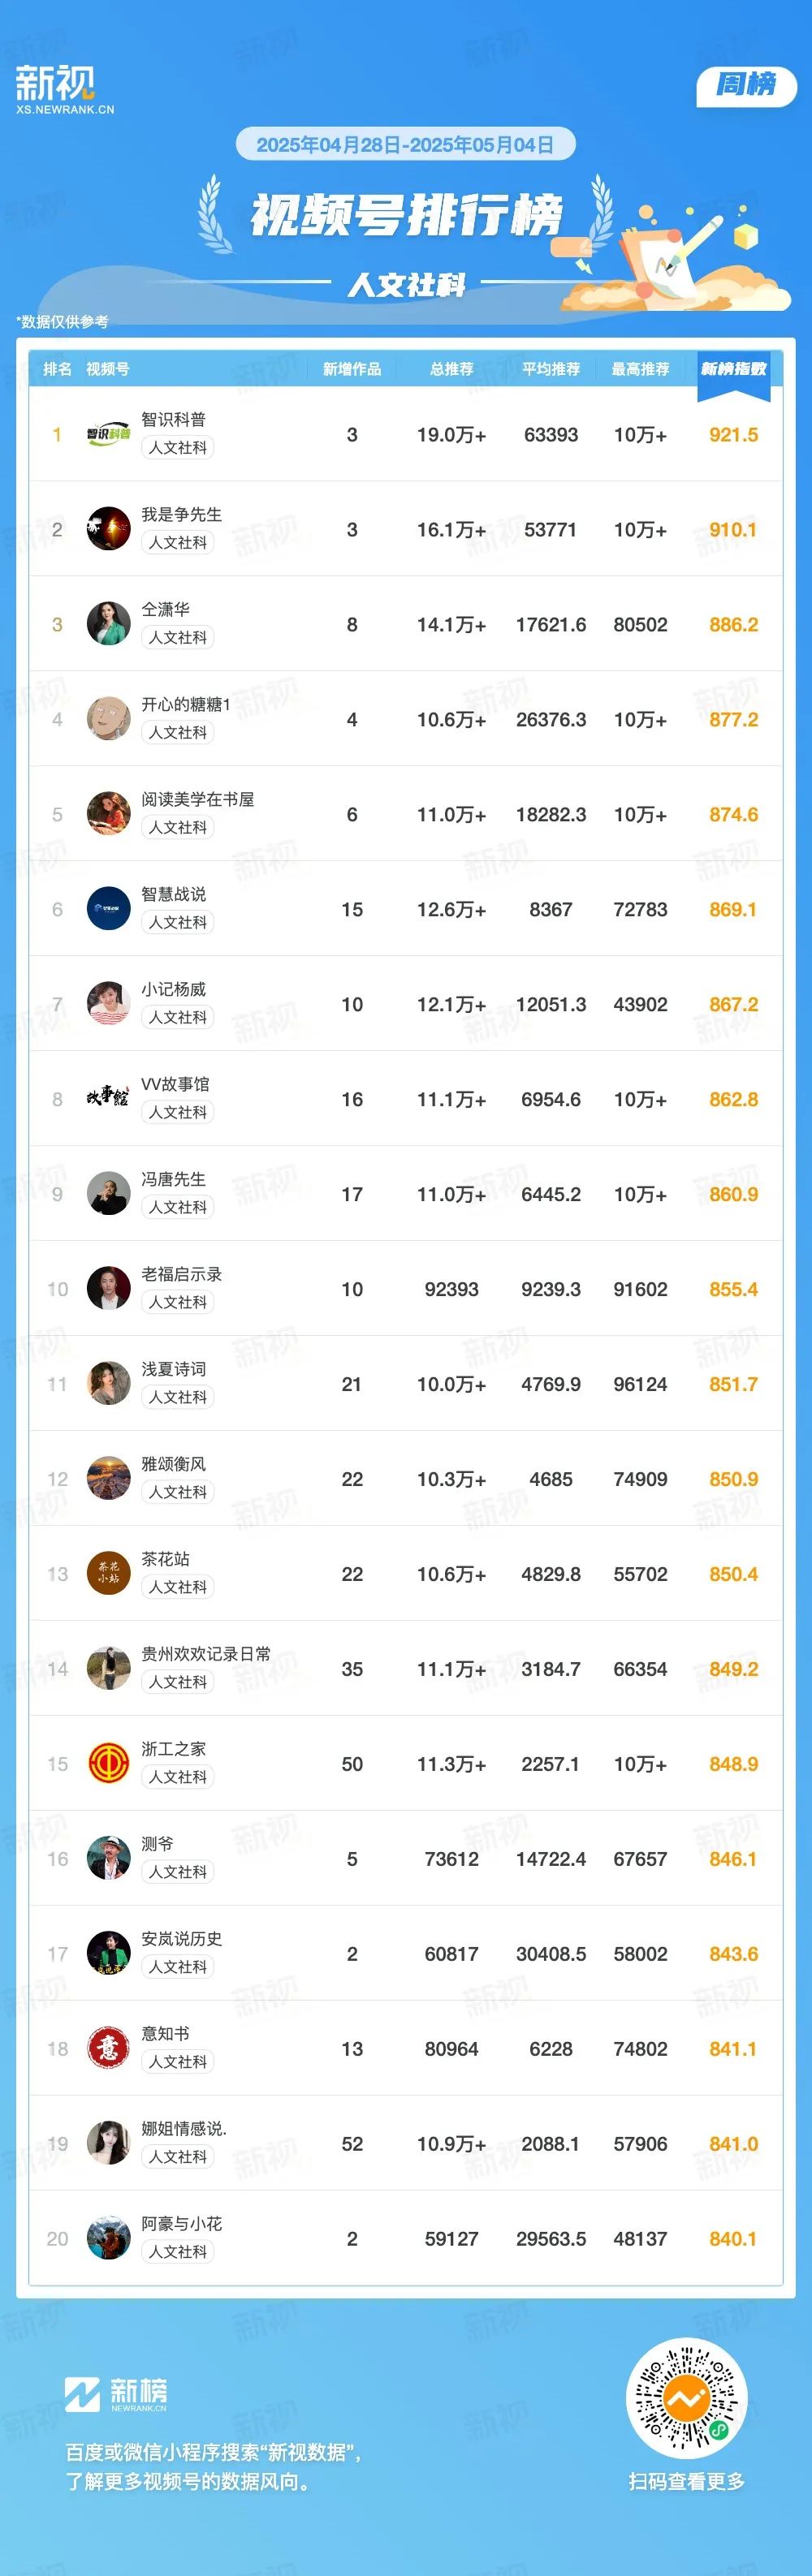Open the 阅读美学在书屋 account name

pyautogui.click(x=198, y=799)
